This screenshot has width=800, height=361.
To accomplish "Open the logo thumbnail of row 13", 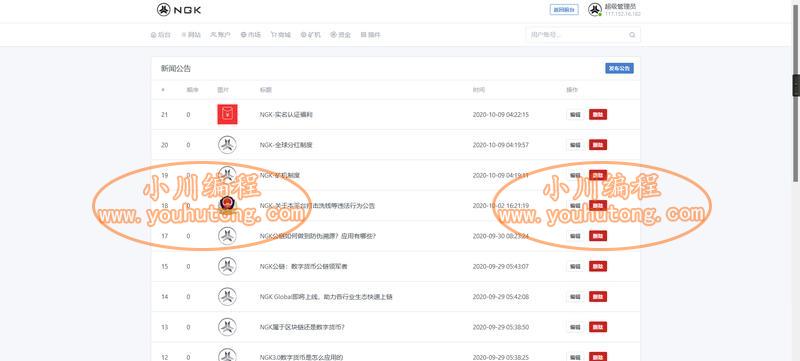I will (x=227, y=327).
